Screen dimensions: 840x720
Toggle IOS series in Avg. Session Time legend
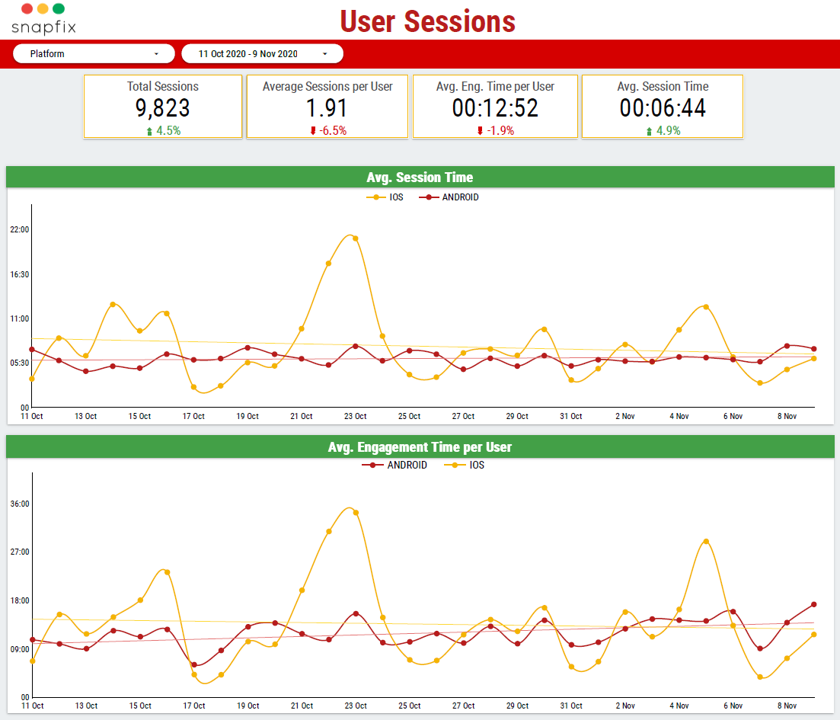pyautogui.click(x=385, y=197)
